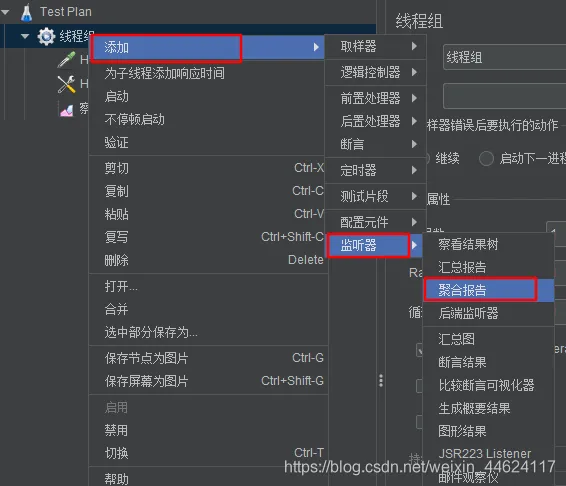The image size is (566, 486).
Task: Select the 启动下一进程 radio button
Action: (x=486, y=159)
